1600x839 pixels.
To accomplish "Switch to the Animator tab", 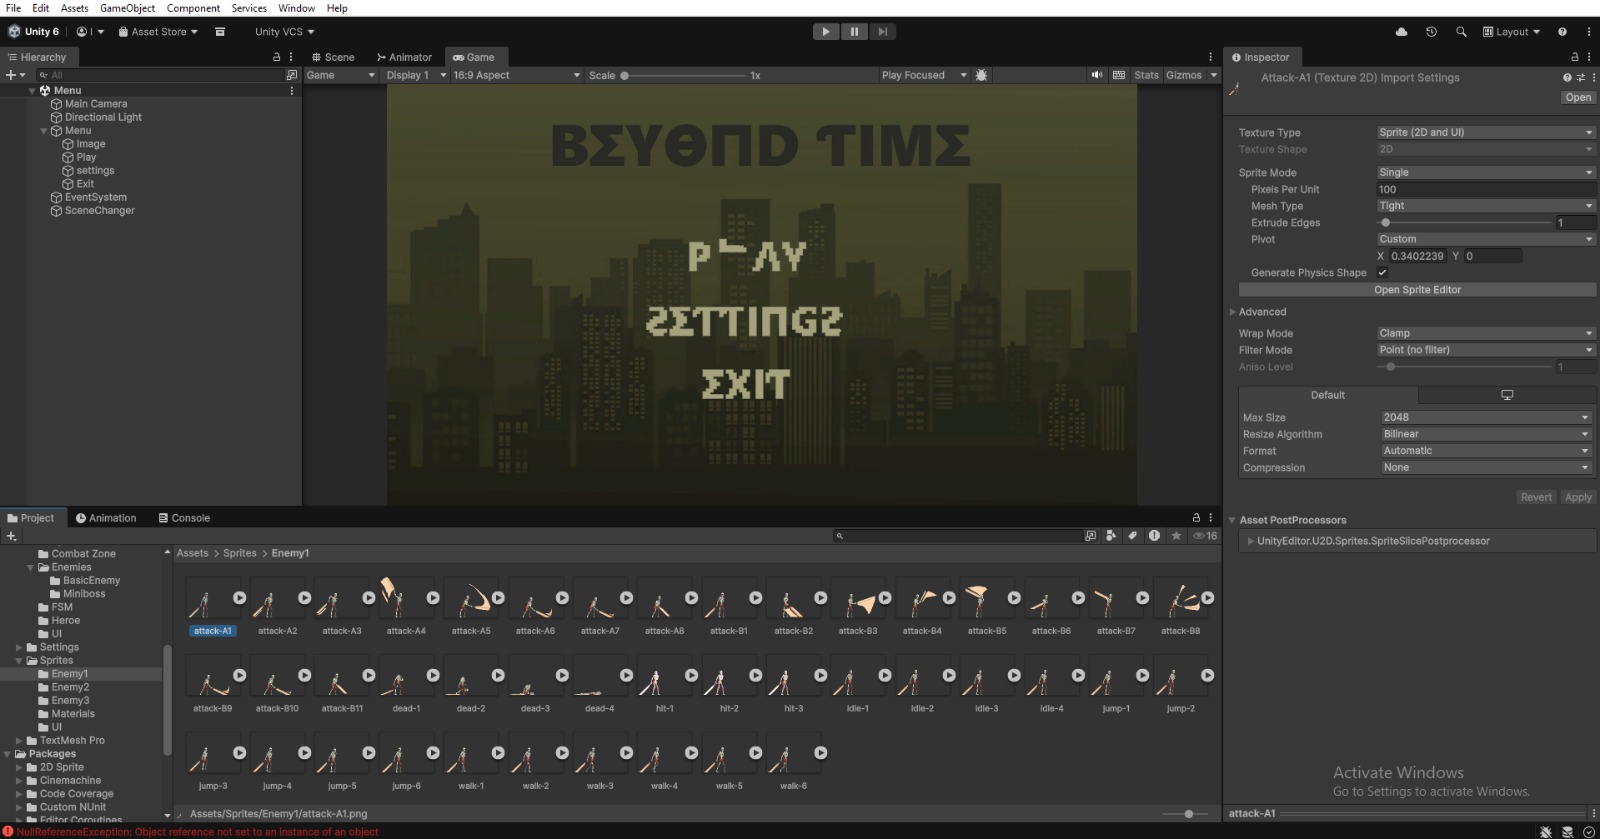I will point(404,57).
